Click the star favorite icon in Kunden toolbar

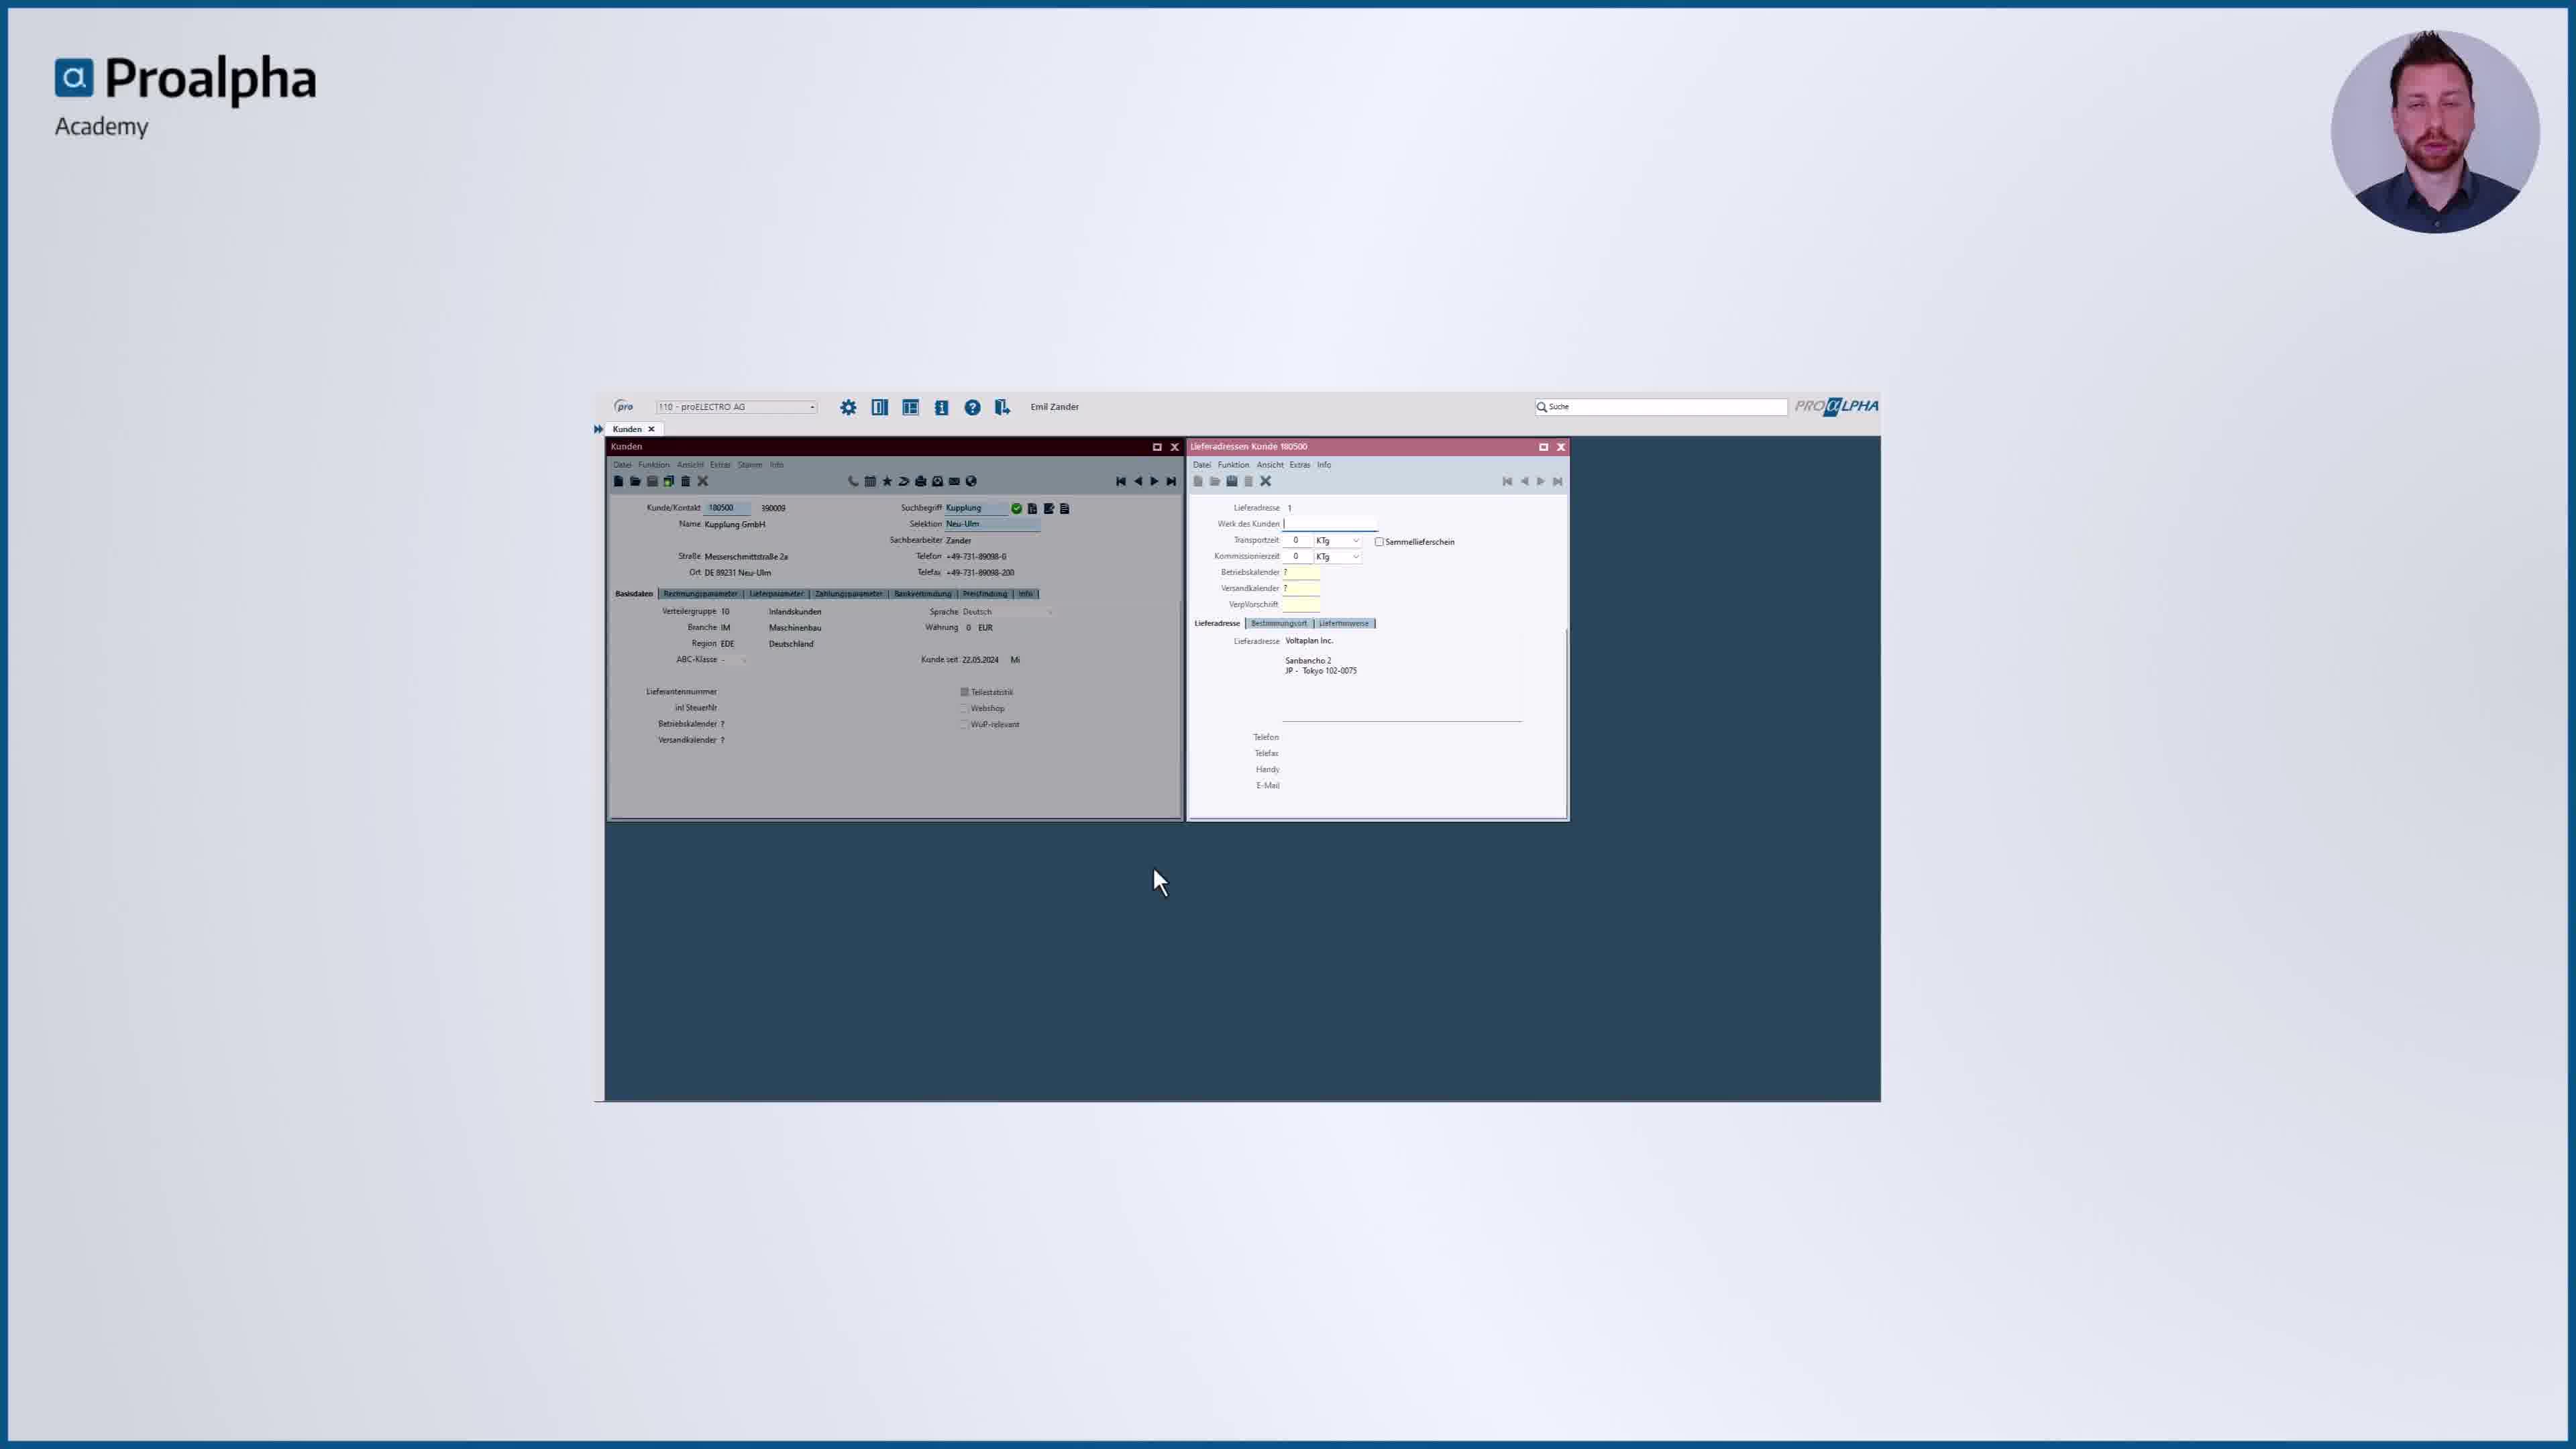coord(887,481)
